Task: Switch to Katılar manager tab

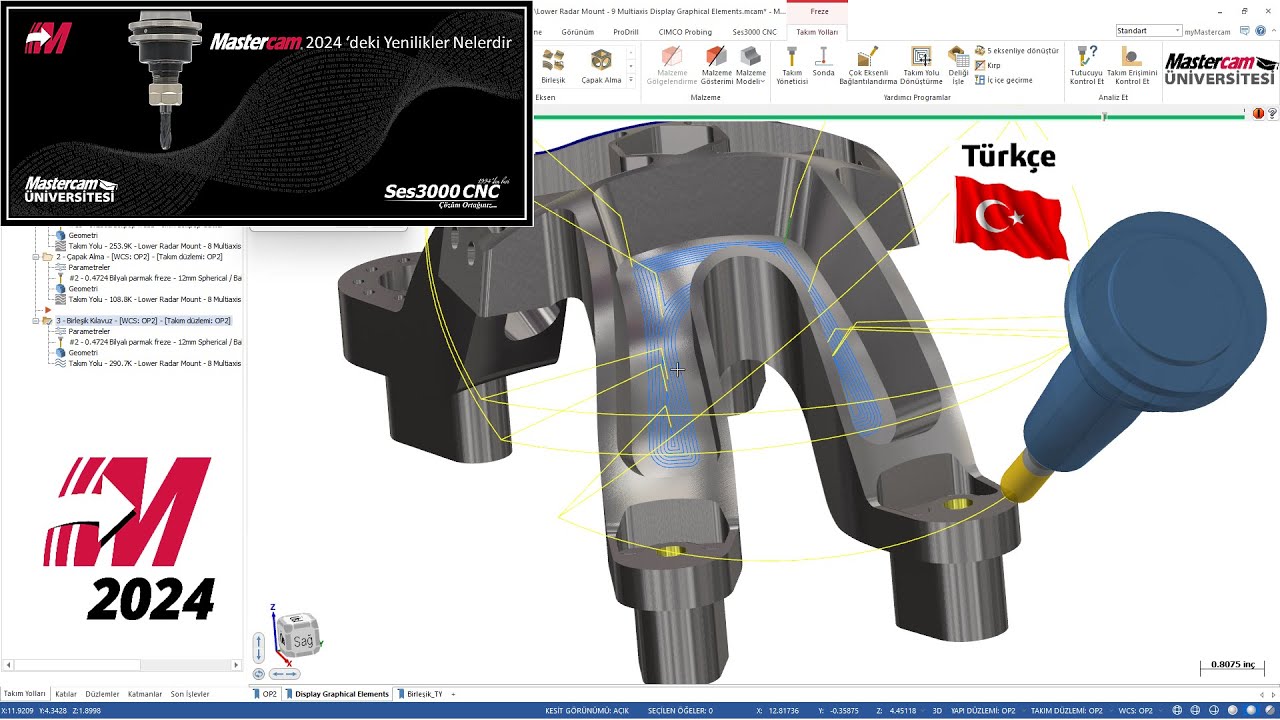Action: pyautogui.click(x=66, y=694)
